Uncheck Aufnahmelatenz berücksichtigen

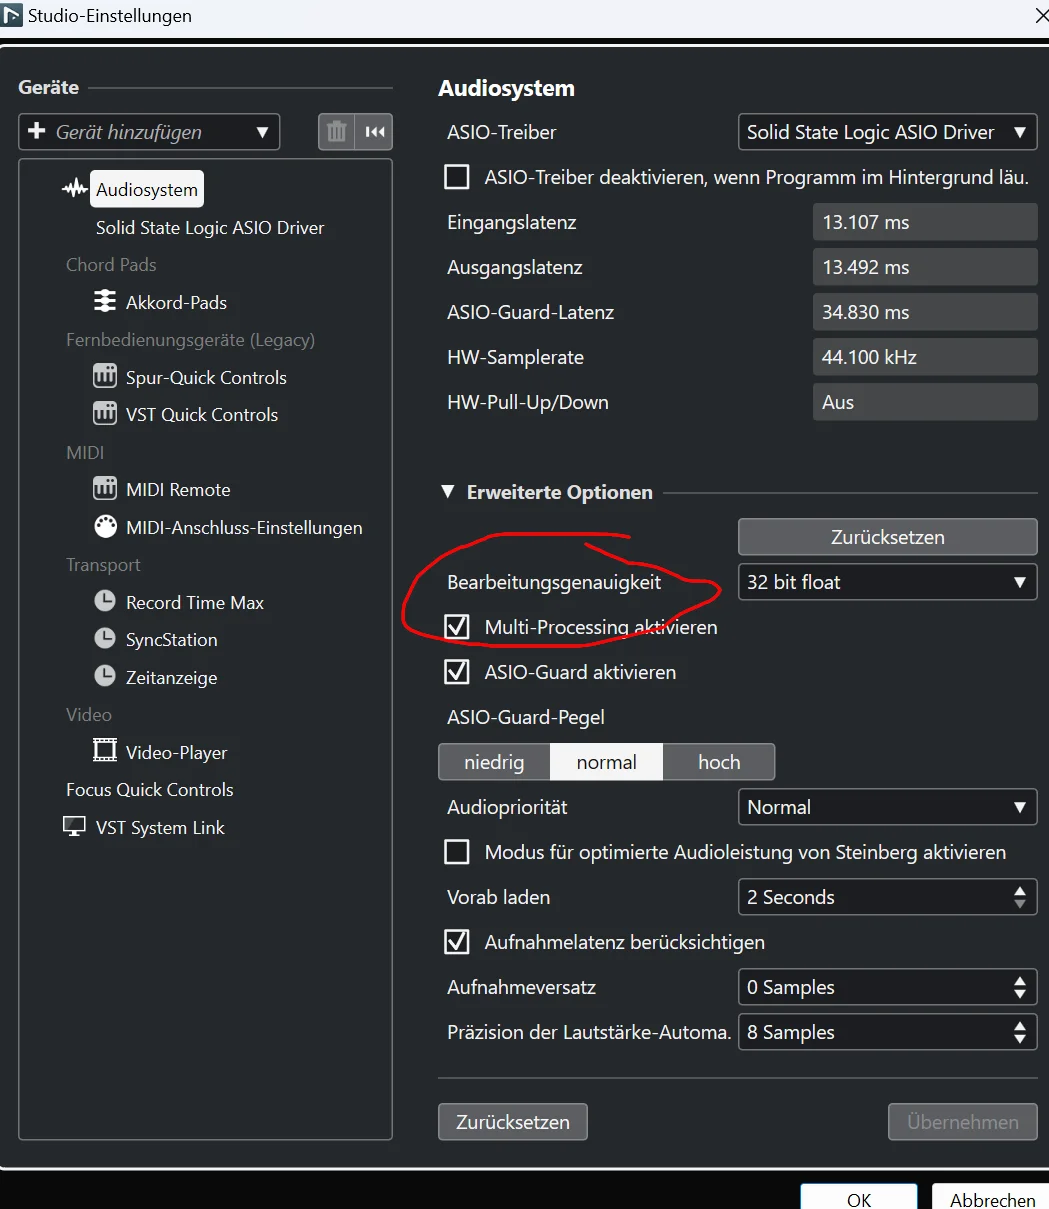click(457, 942)
